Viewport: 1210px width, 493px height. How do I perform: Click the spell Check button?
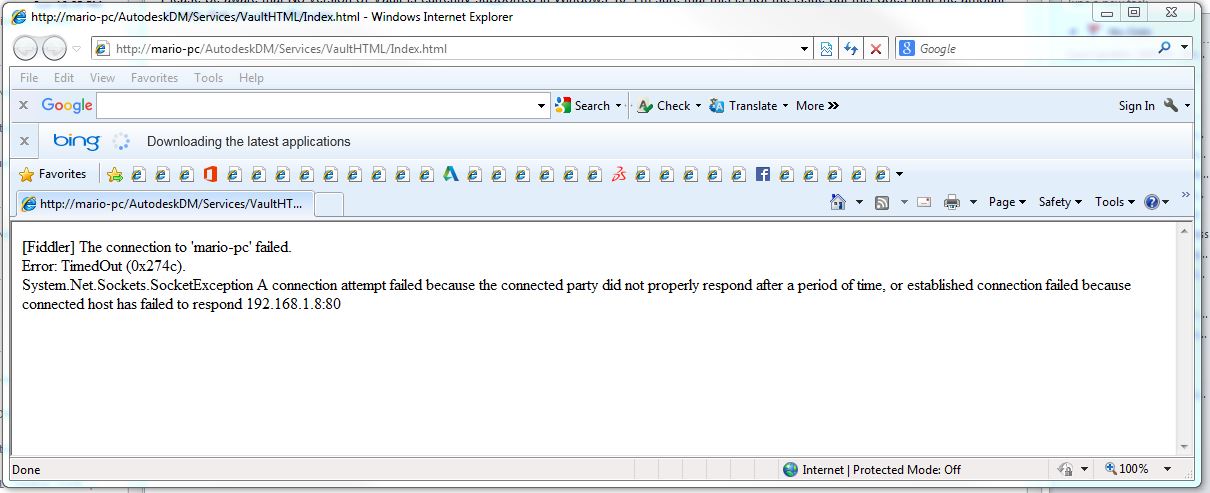click(x=663, y=105)
